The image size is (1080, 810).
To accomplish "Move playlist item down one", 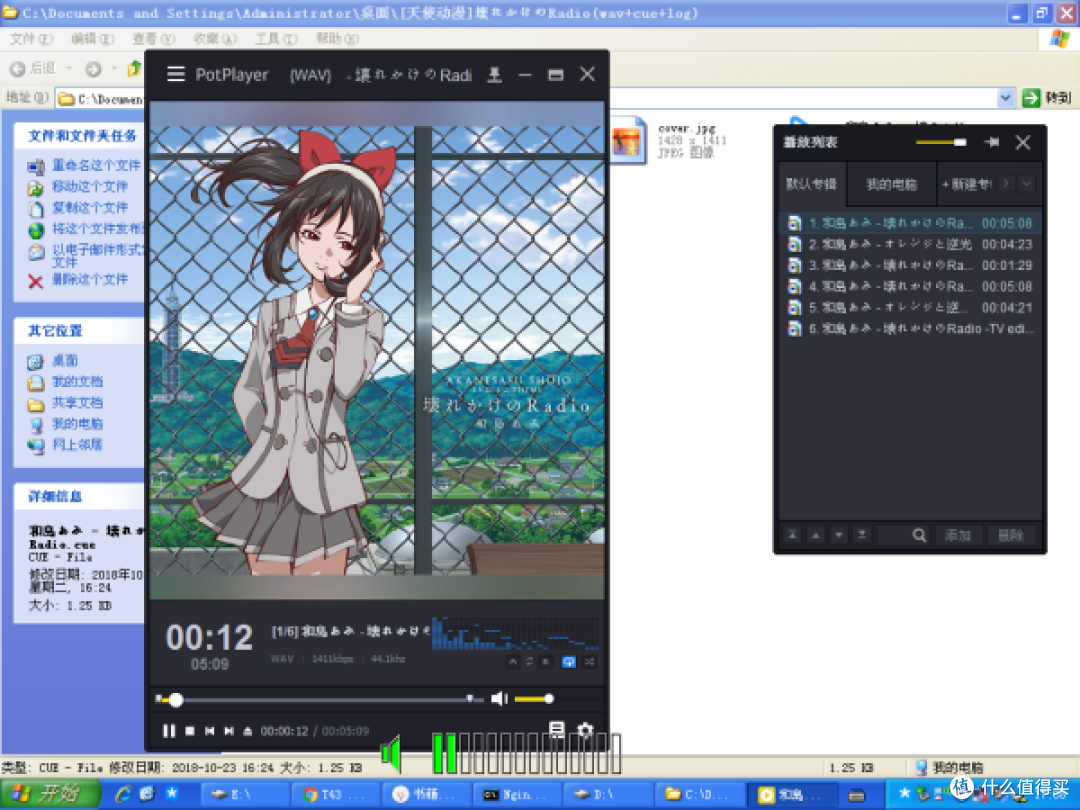I will click(838, 534).
